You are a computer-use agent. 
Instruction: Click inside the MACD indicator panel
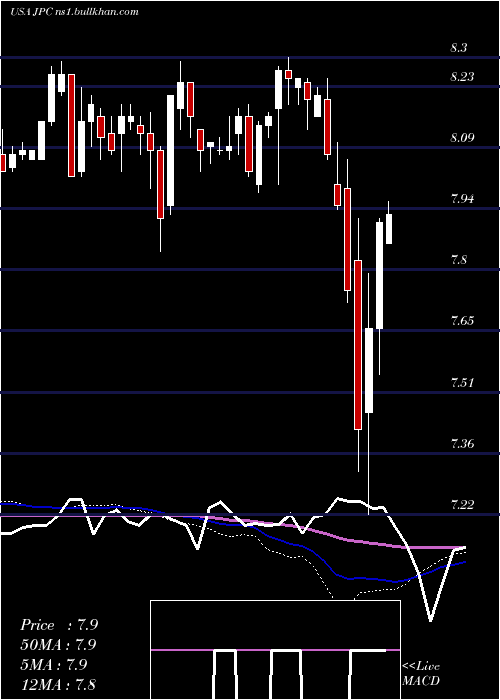tap(275, 650)
